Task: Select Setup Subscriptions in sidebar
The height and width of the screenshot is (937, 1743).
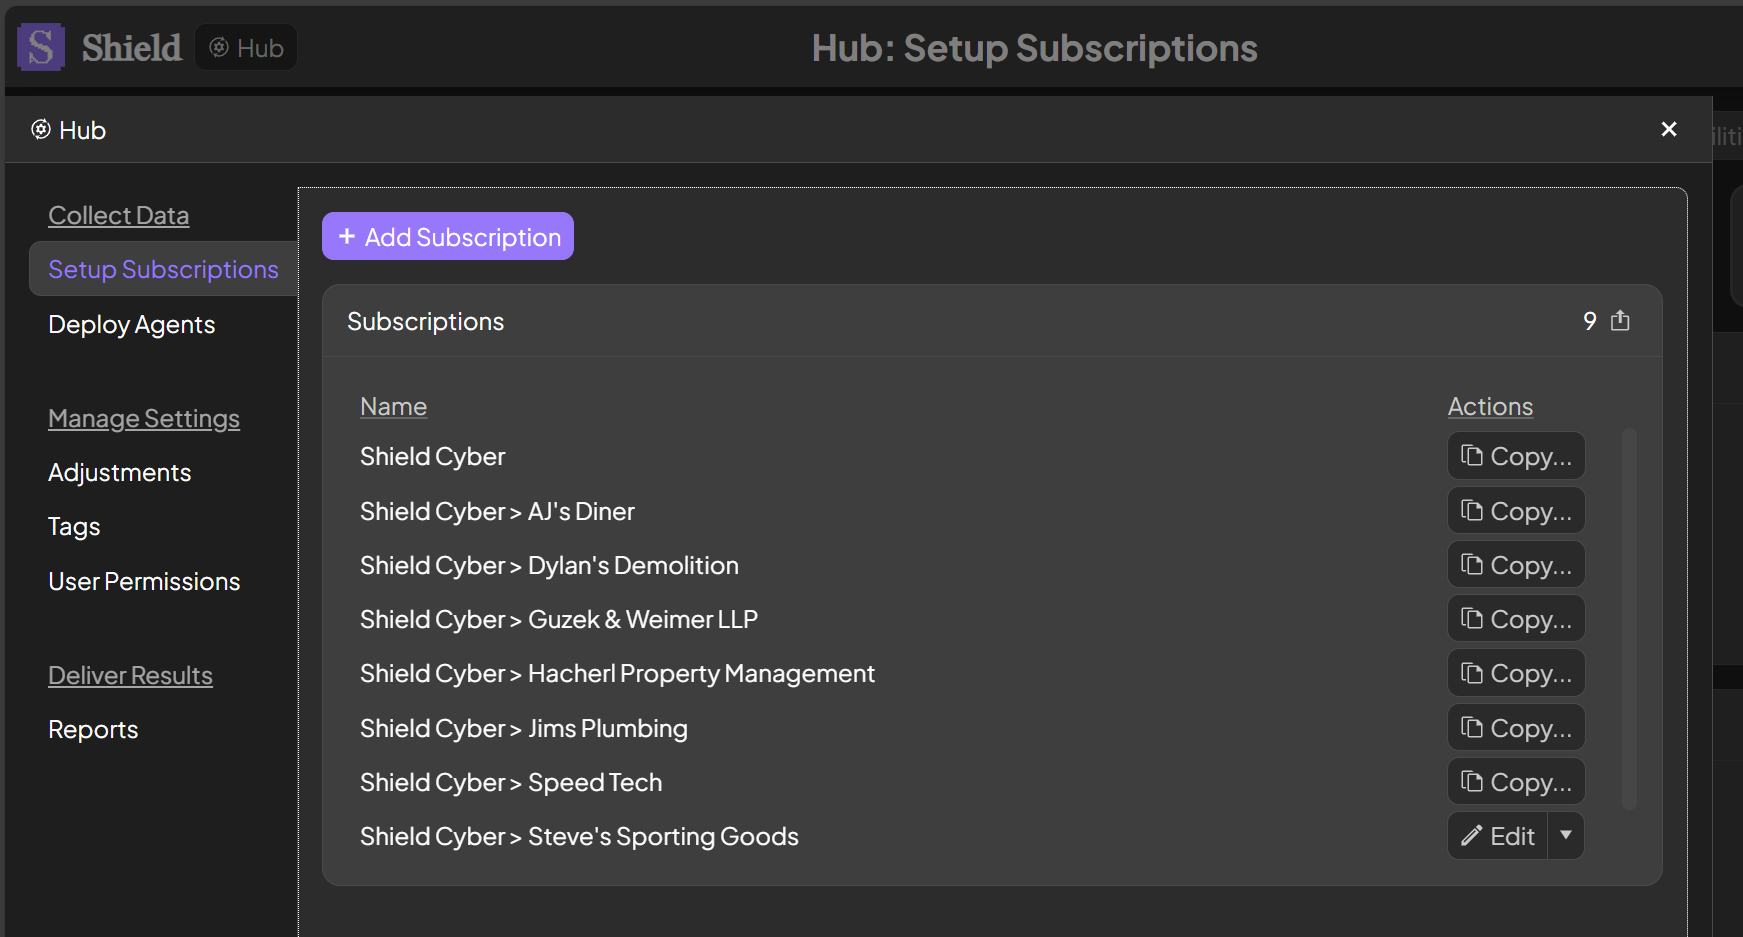Action: click(163, 269)
